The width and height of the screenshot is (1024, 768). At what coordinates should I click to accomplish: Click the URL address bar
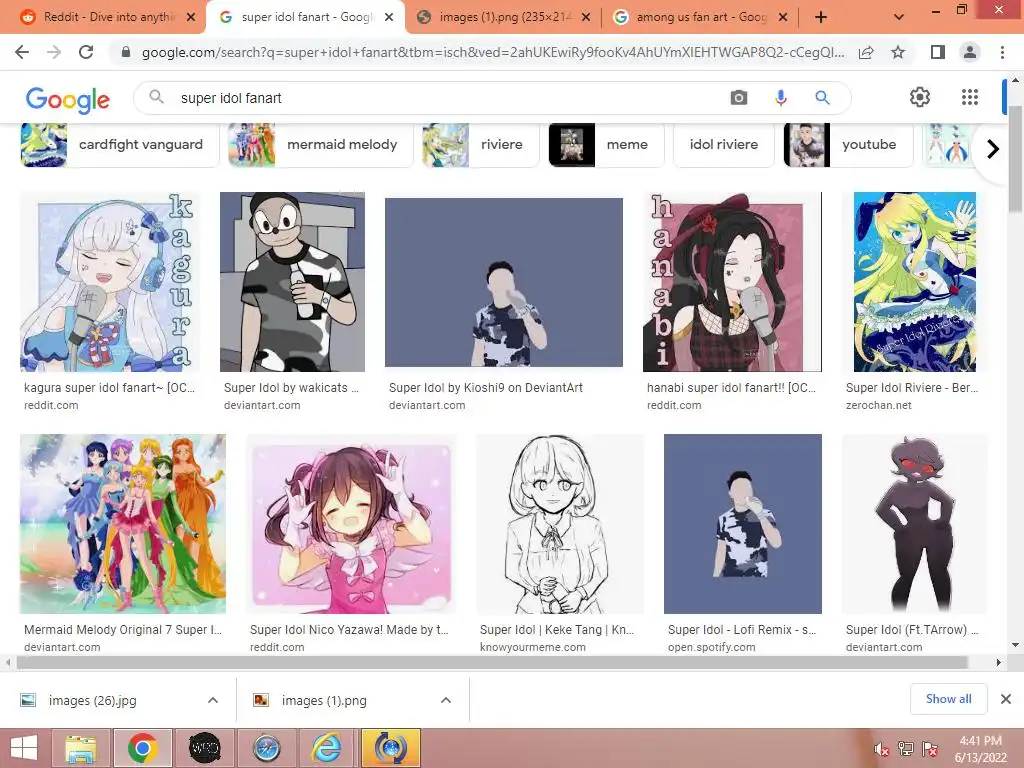coord(493,52)
